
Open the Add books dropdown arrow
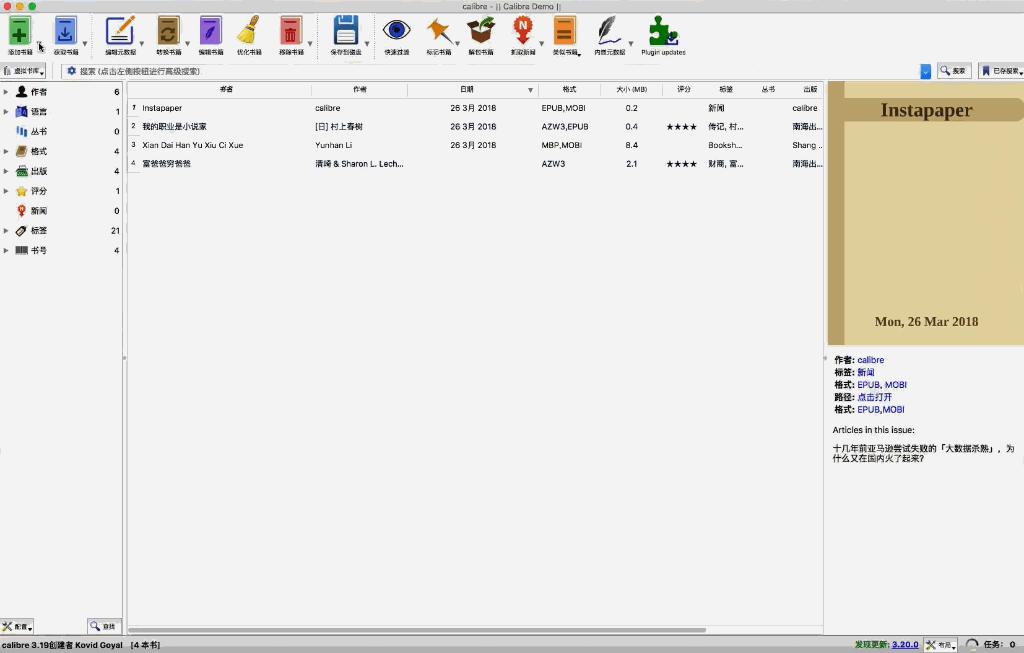coord(39,44)
